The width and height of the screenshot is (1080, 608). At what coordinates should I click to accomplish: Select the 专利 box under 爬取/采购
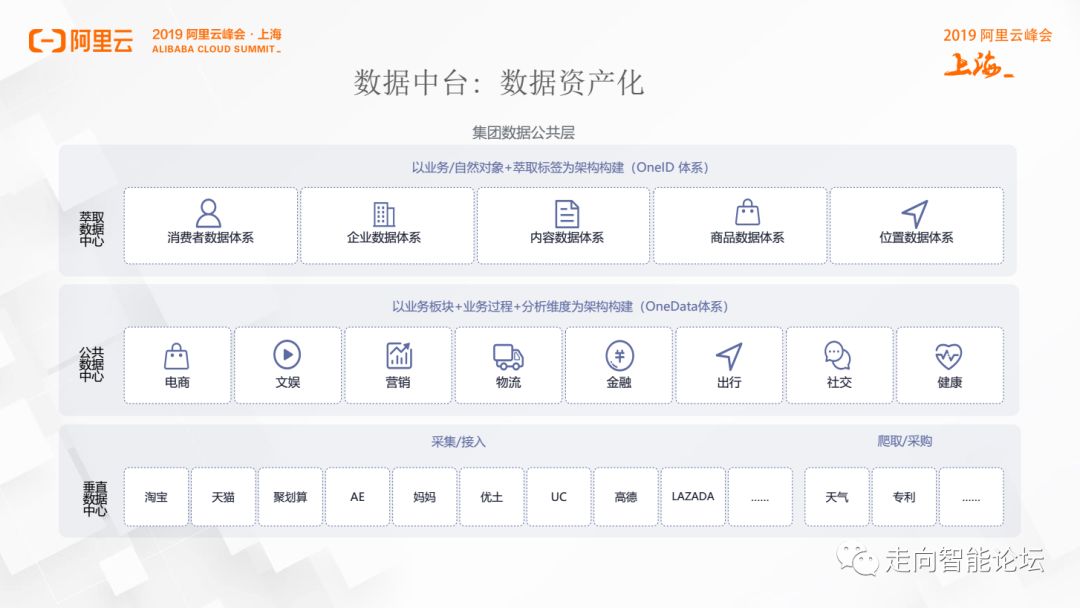pos(904,497)
